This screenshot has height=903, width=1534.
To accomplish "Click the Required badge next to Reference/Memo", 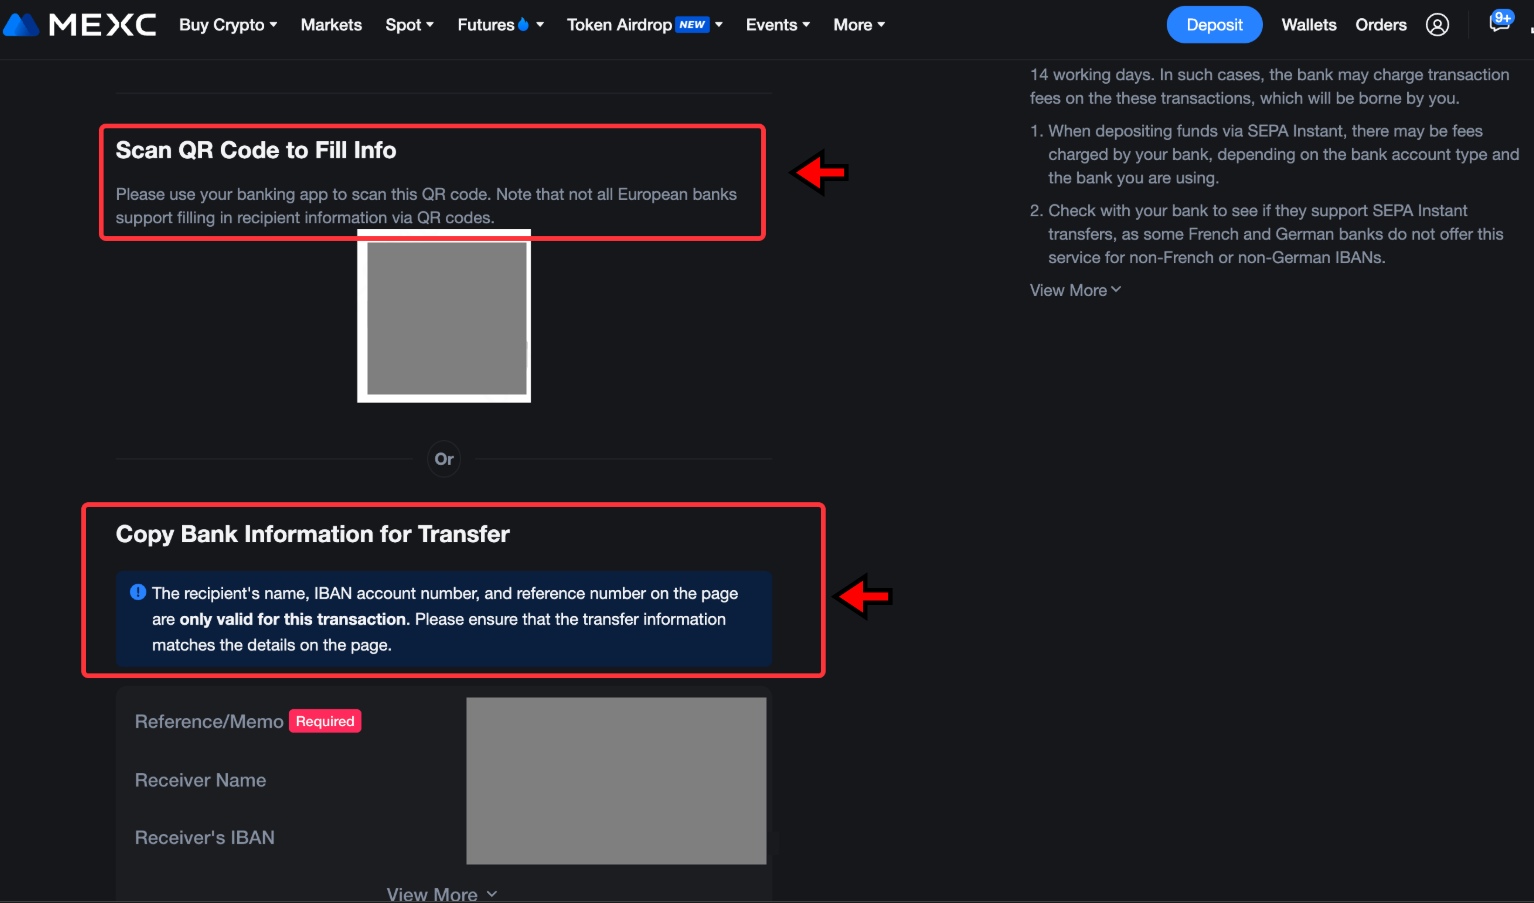I will (324, 720).
